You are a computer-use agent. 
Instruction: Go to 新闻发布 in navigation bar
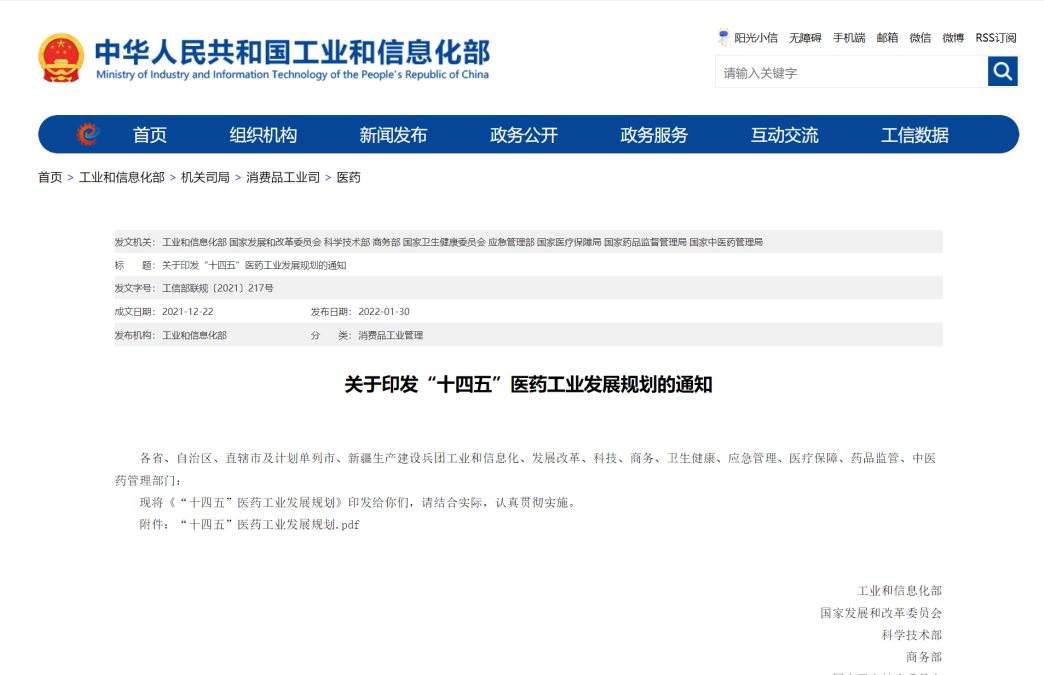click(393, 135)
